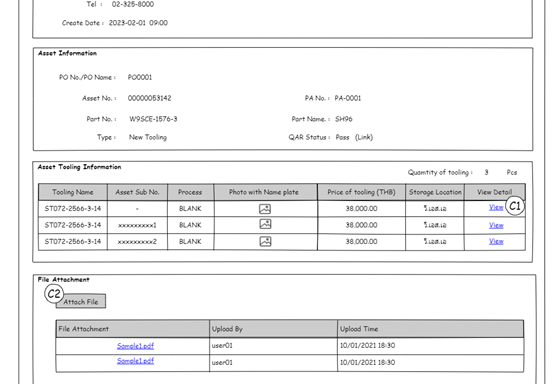Select telephone 02-325-8000
The image size is (556, 384).
point(133,4)
